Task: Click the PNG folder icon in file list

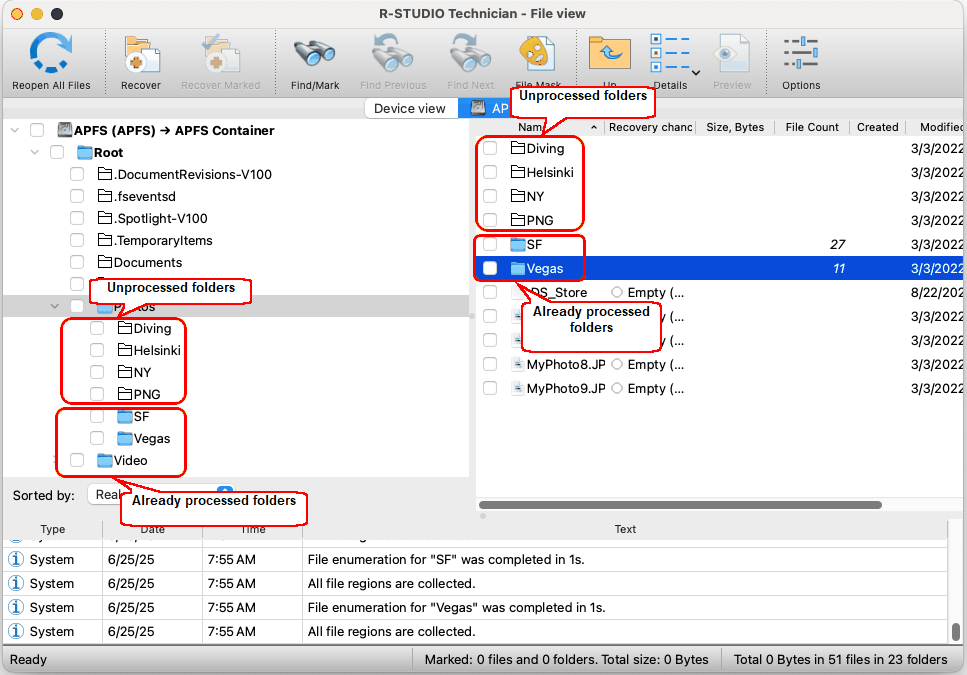Action: [x=518, y=220]
